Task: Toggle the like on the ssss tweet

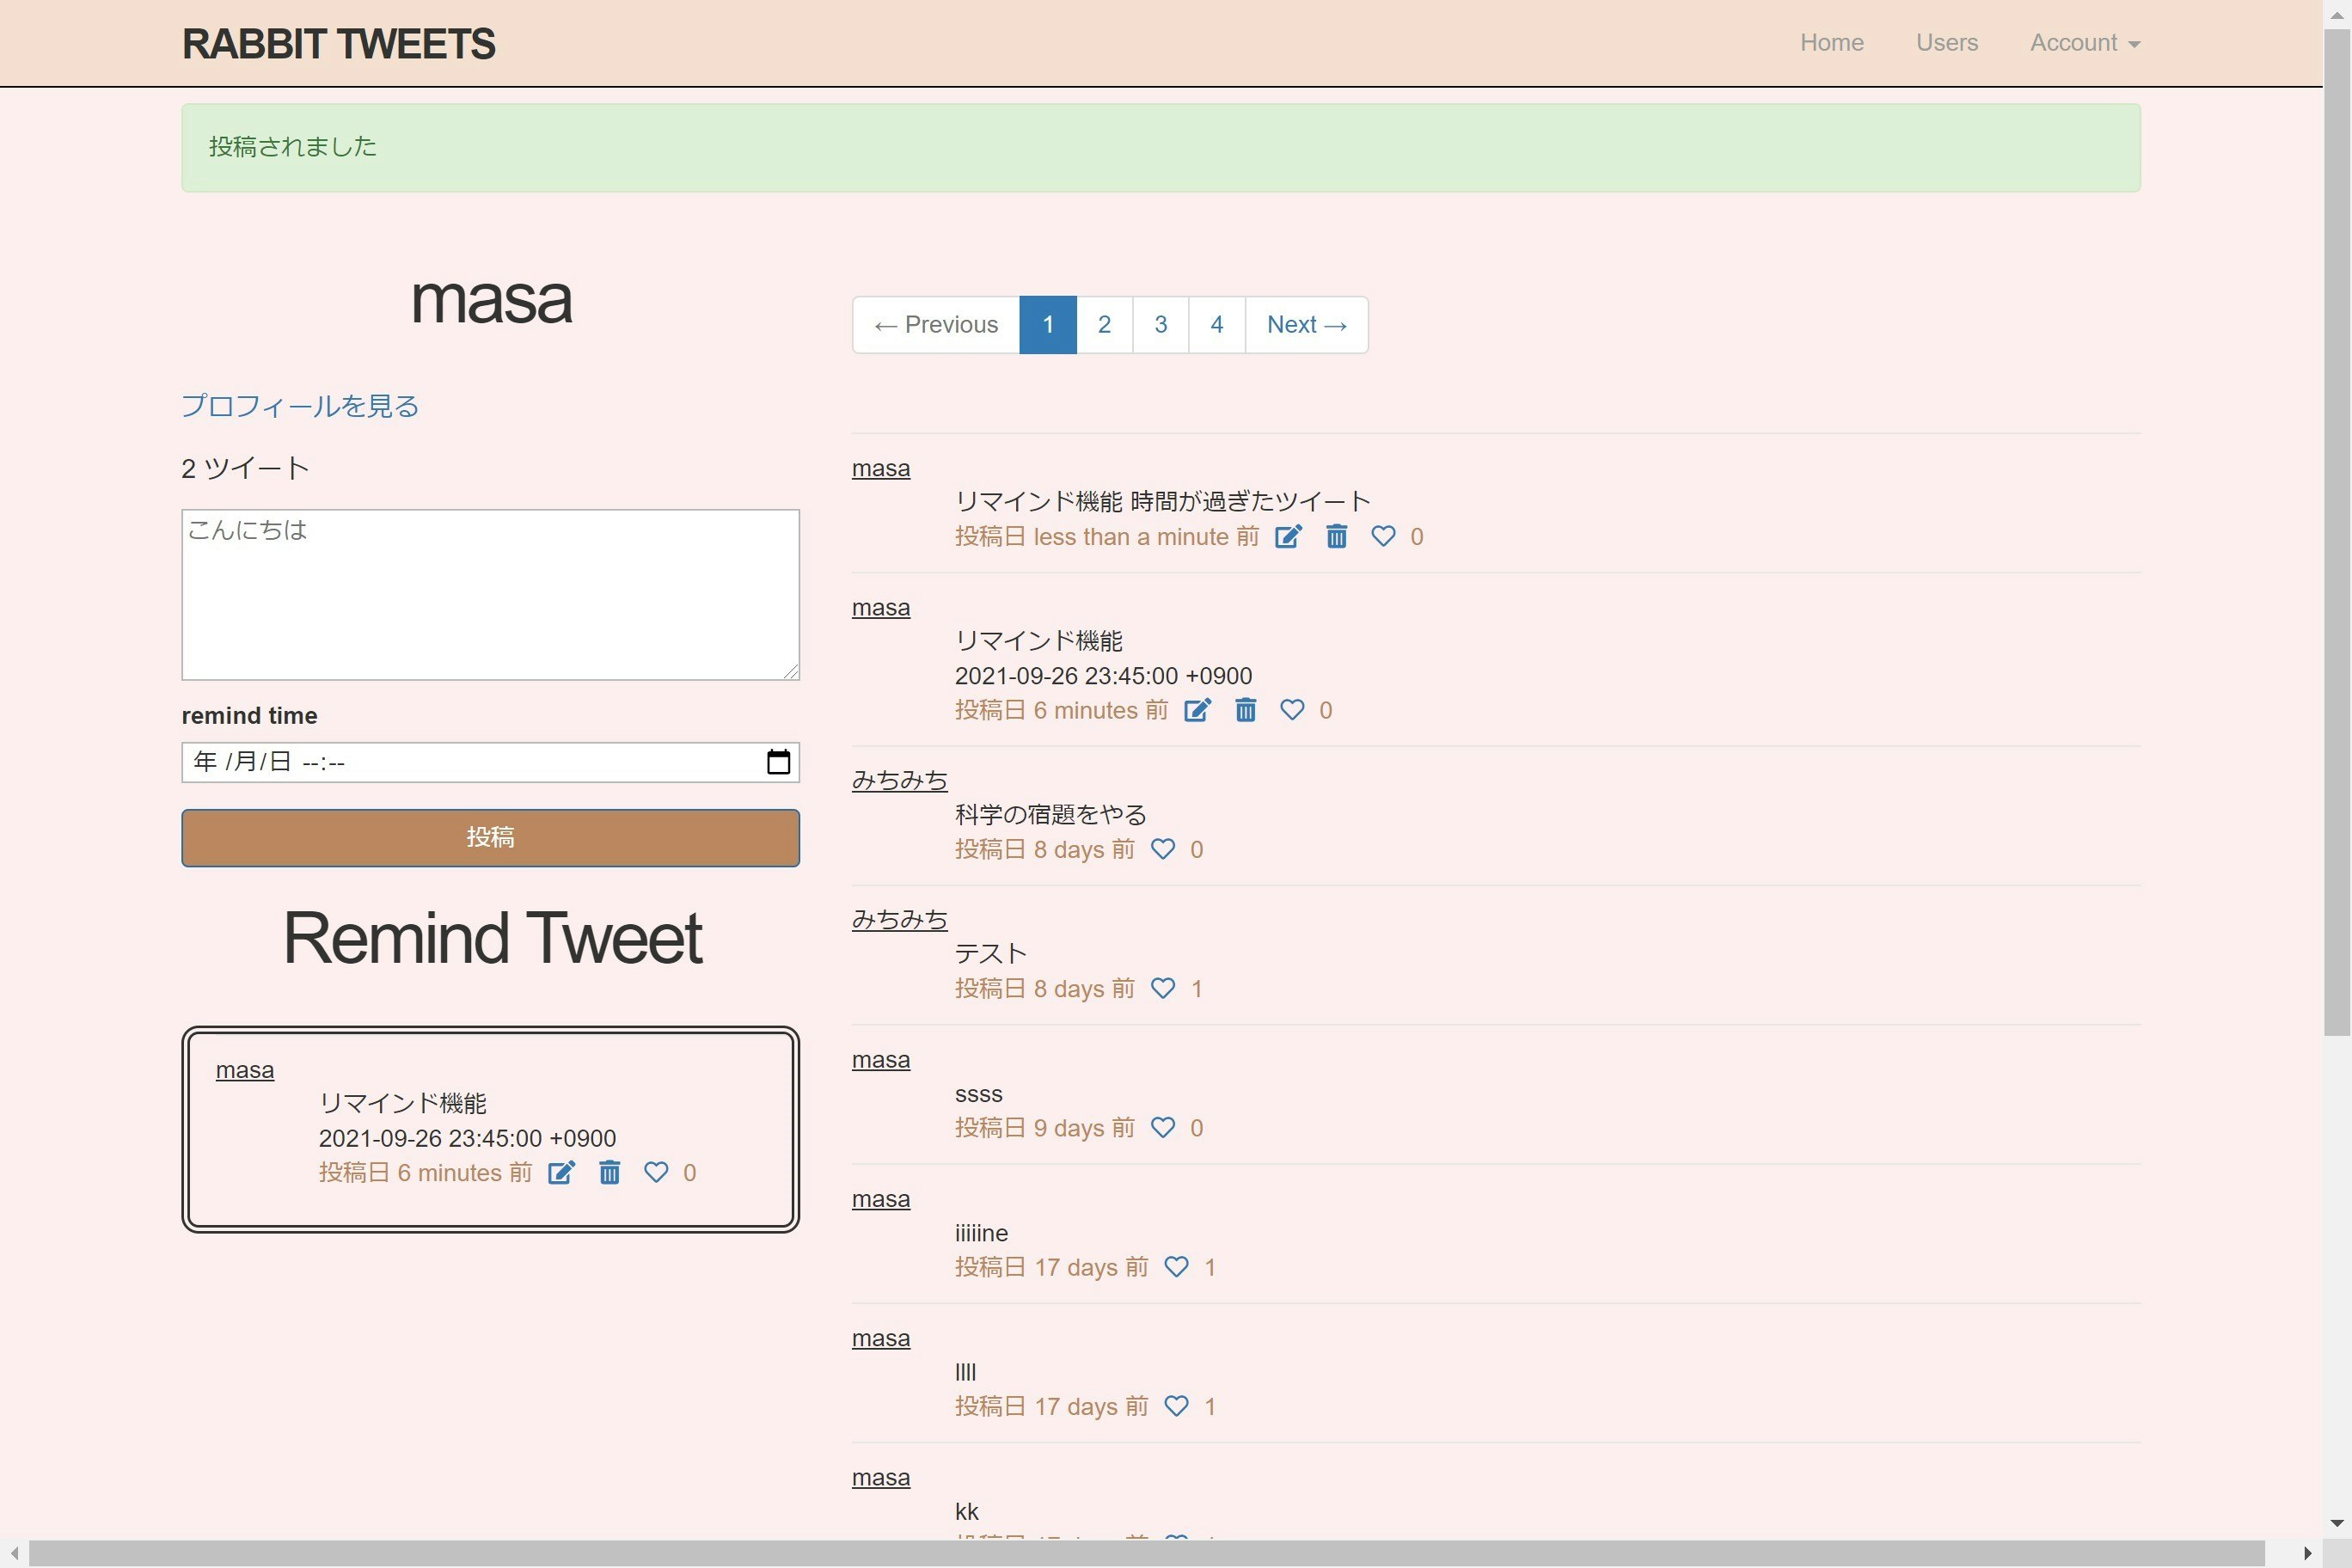Action: click(1162, 1127)
